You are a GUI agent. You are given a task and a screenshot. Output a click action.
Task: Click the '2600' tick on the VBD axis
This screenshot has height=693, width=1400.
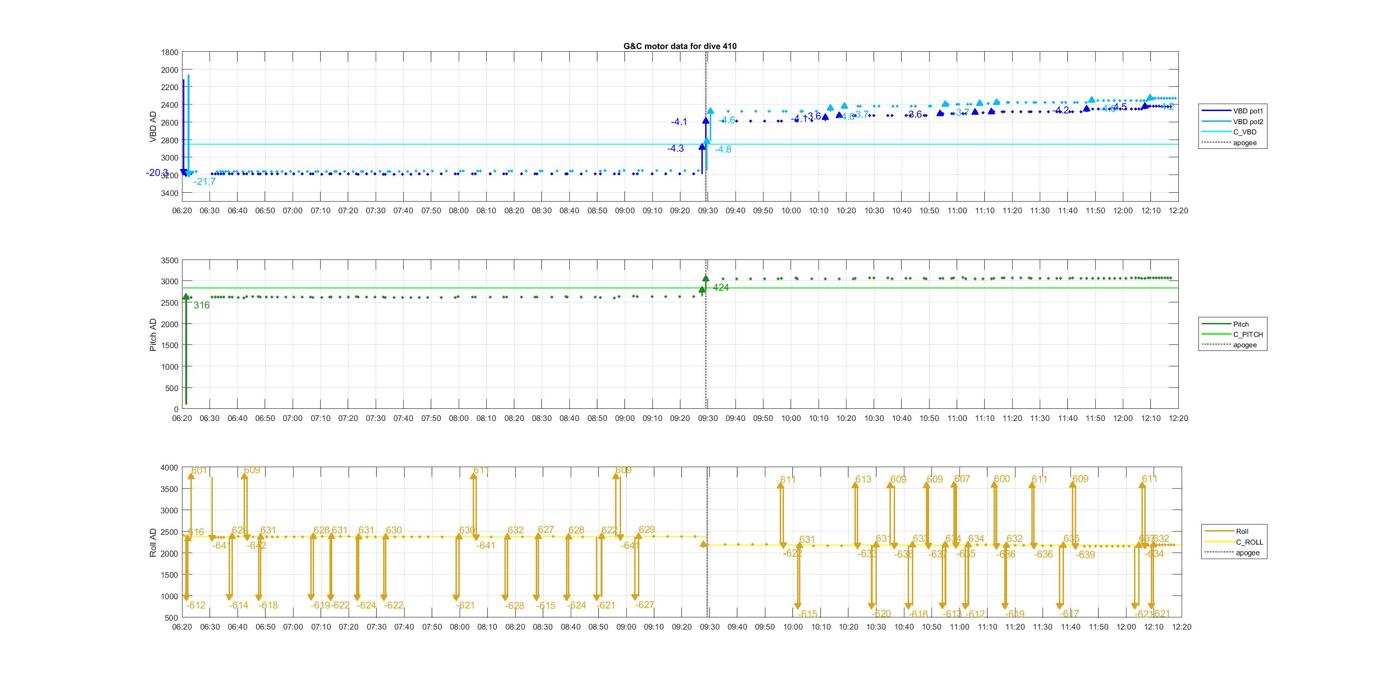click(x=170, y=122)
